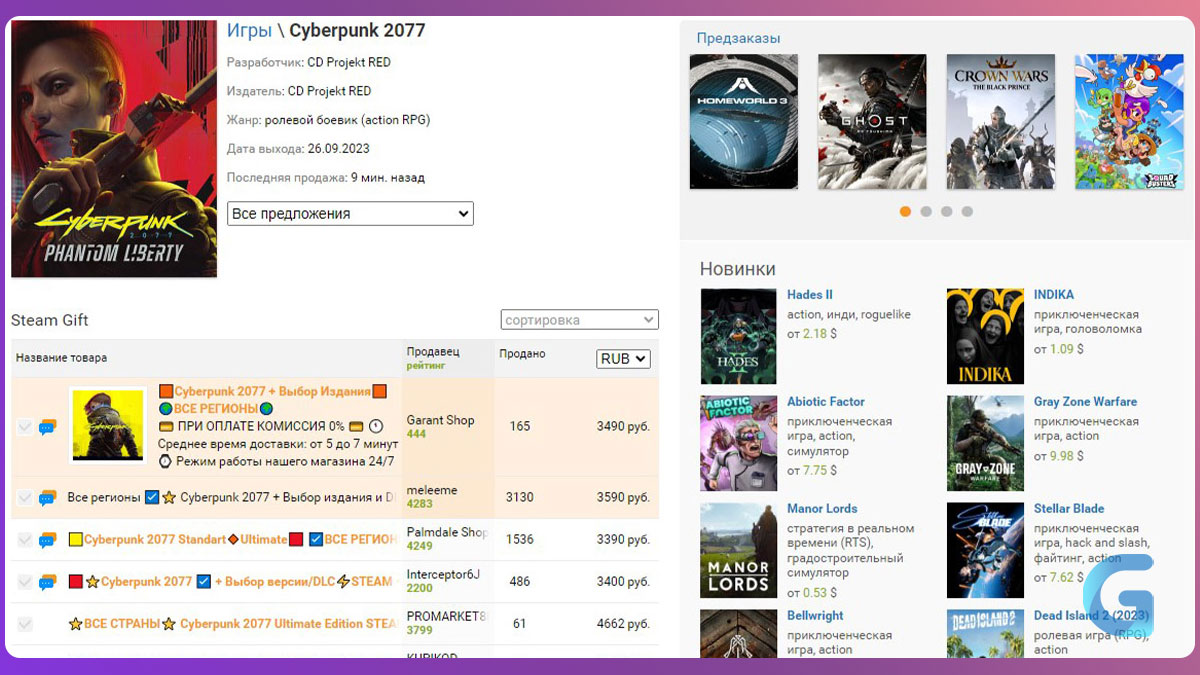Image resolution: width=1200 pixels, height=675 pixels.
Task: Tick the checkbox in the Palmdale Shop row
Action: coord(25,540)
